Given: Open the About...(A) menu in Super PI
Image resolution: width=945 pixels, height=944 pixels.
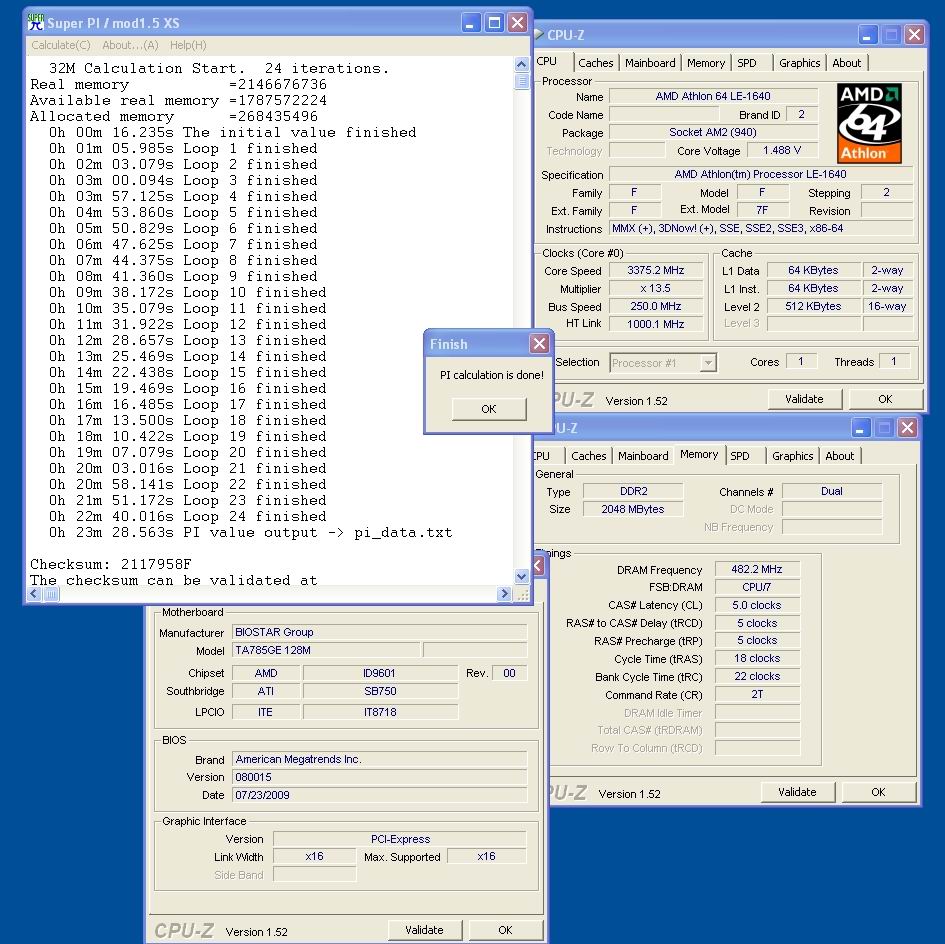Looking at the screenshot, I should coord(130,45).
